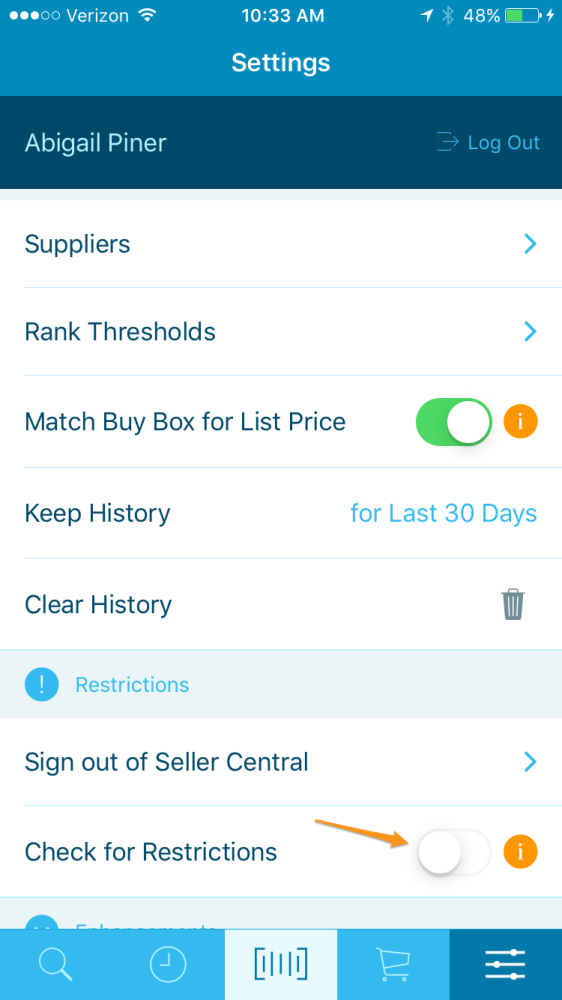Open Sign out of Seller Central arrow

[x=530, y=761]
